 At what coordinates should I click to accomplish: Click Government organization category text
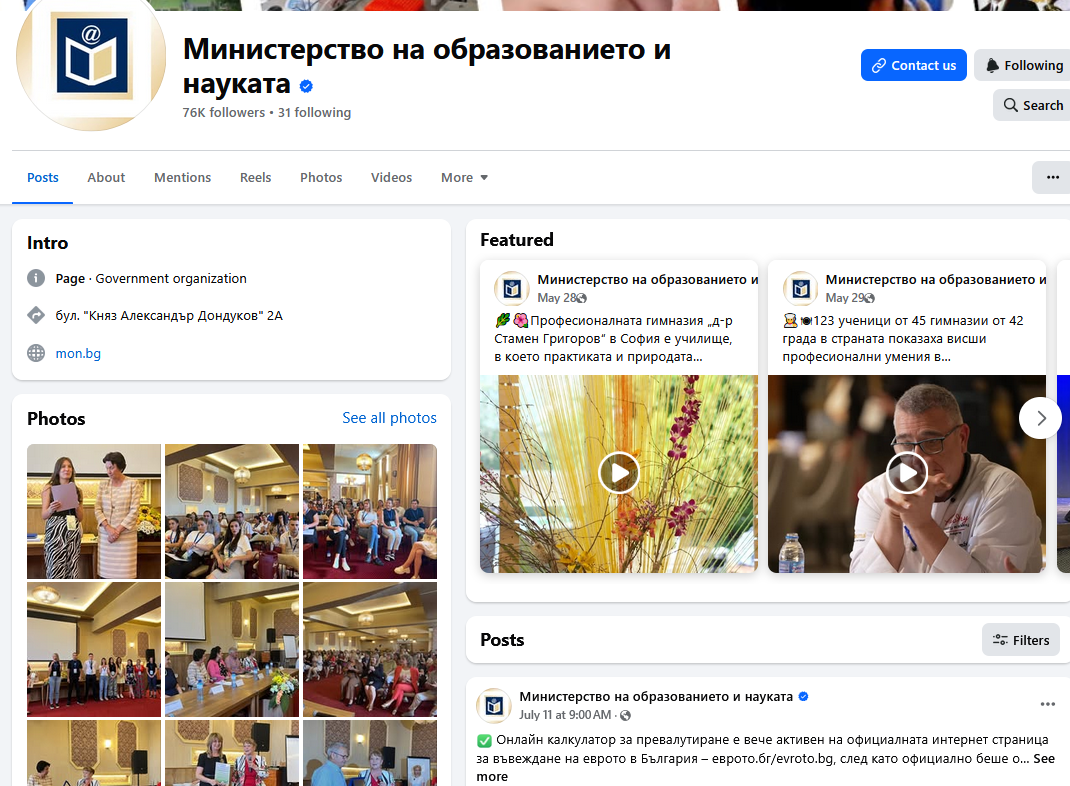click(x=171, y=278)
